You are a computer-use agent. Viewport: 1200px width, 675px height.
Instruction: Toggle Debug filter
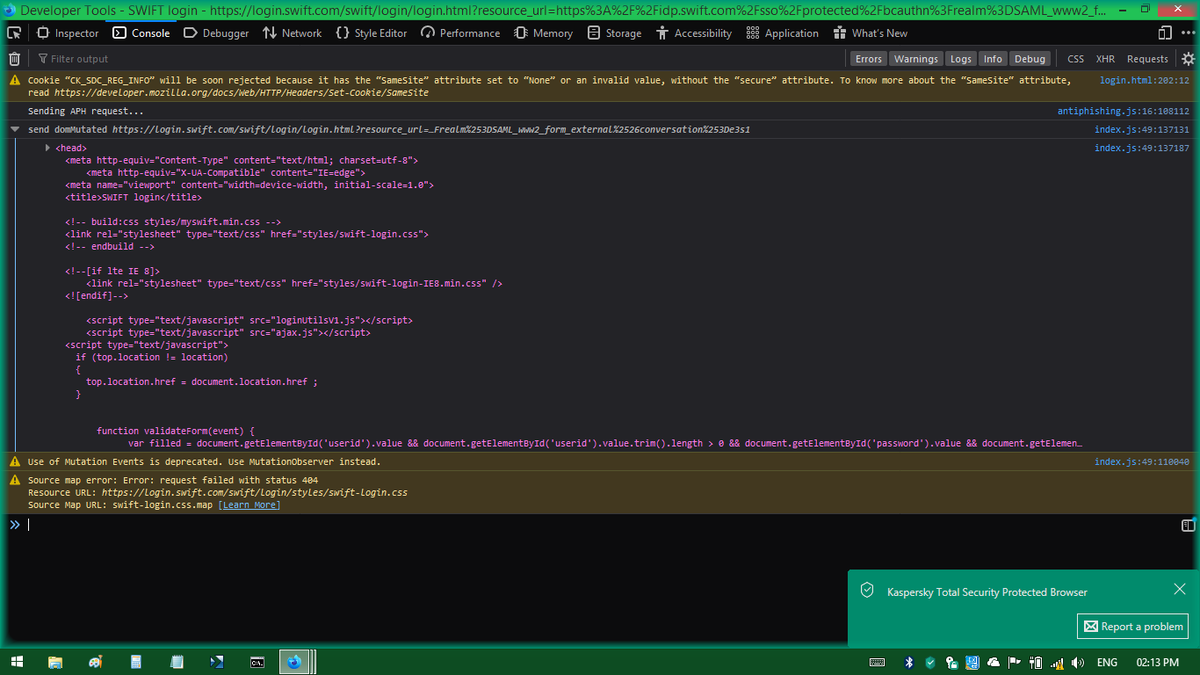pos(1030,59)
